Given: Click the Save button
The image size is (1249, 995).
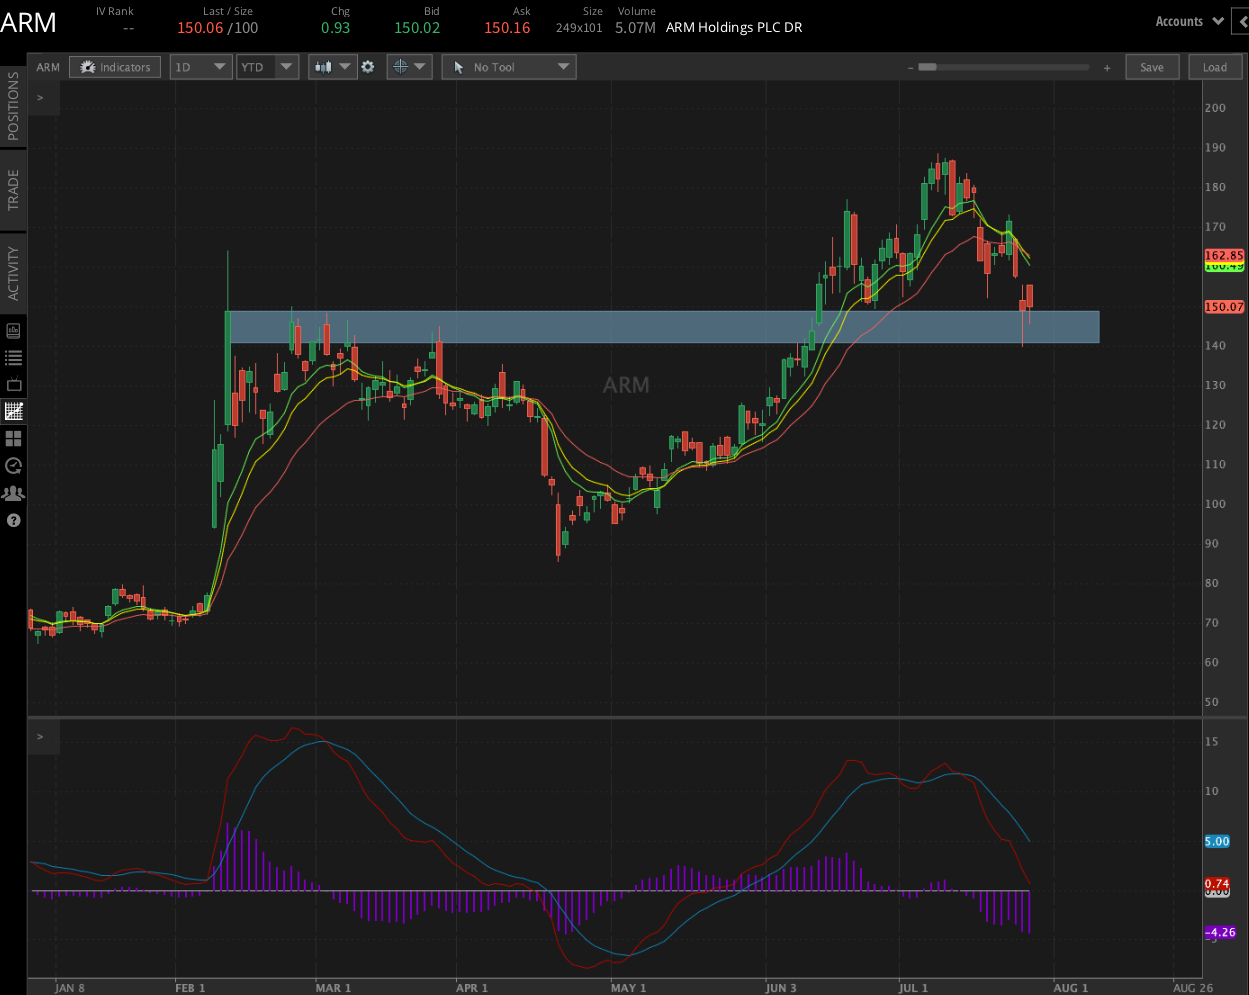Looking at the screenshot, I should point(1152,67).
